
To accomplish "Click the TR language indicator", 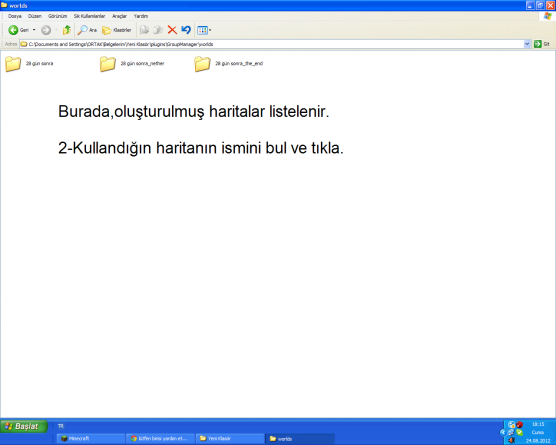I will click(x=61, y=426).
